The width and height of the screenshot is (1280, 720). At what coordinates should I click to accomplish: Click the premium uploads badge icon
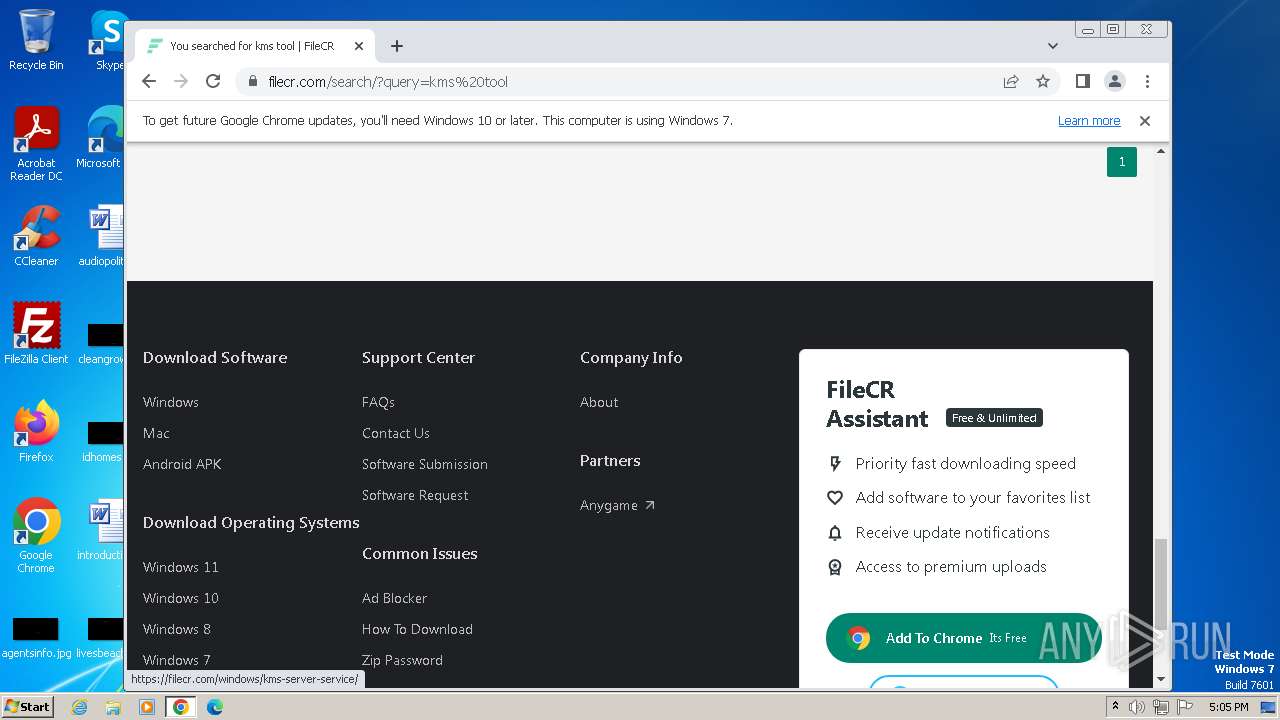pyautogui.click(x=835, y=566)
